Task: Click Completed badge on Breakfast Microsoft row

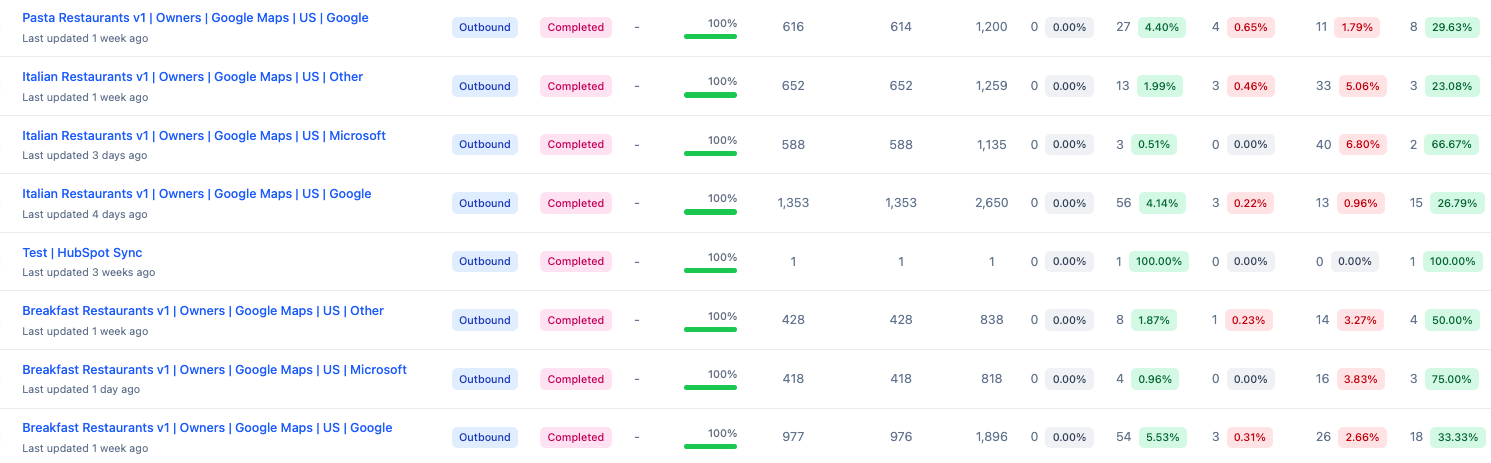Action: tap(576, 379)
